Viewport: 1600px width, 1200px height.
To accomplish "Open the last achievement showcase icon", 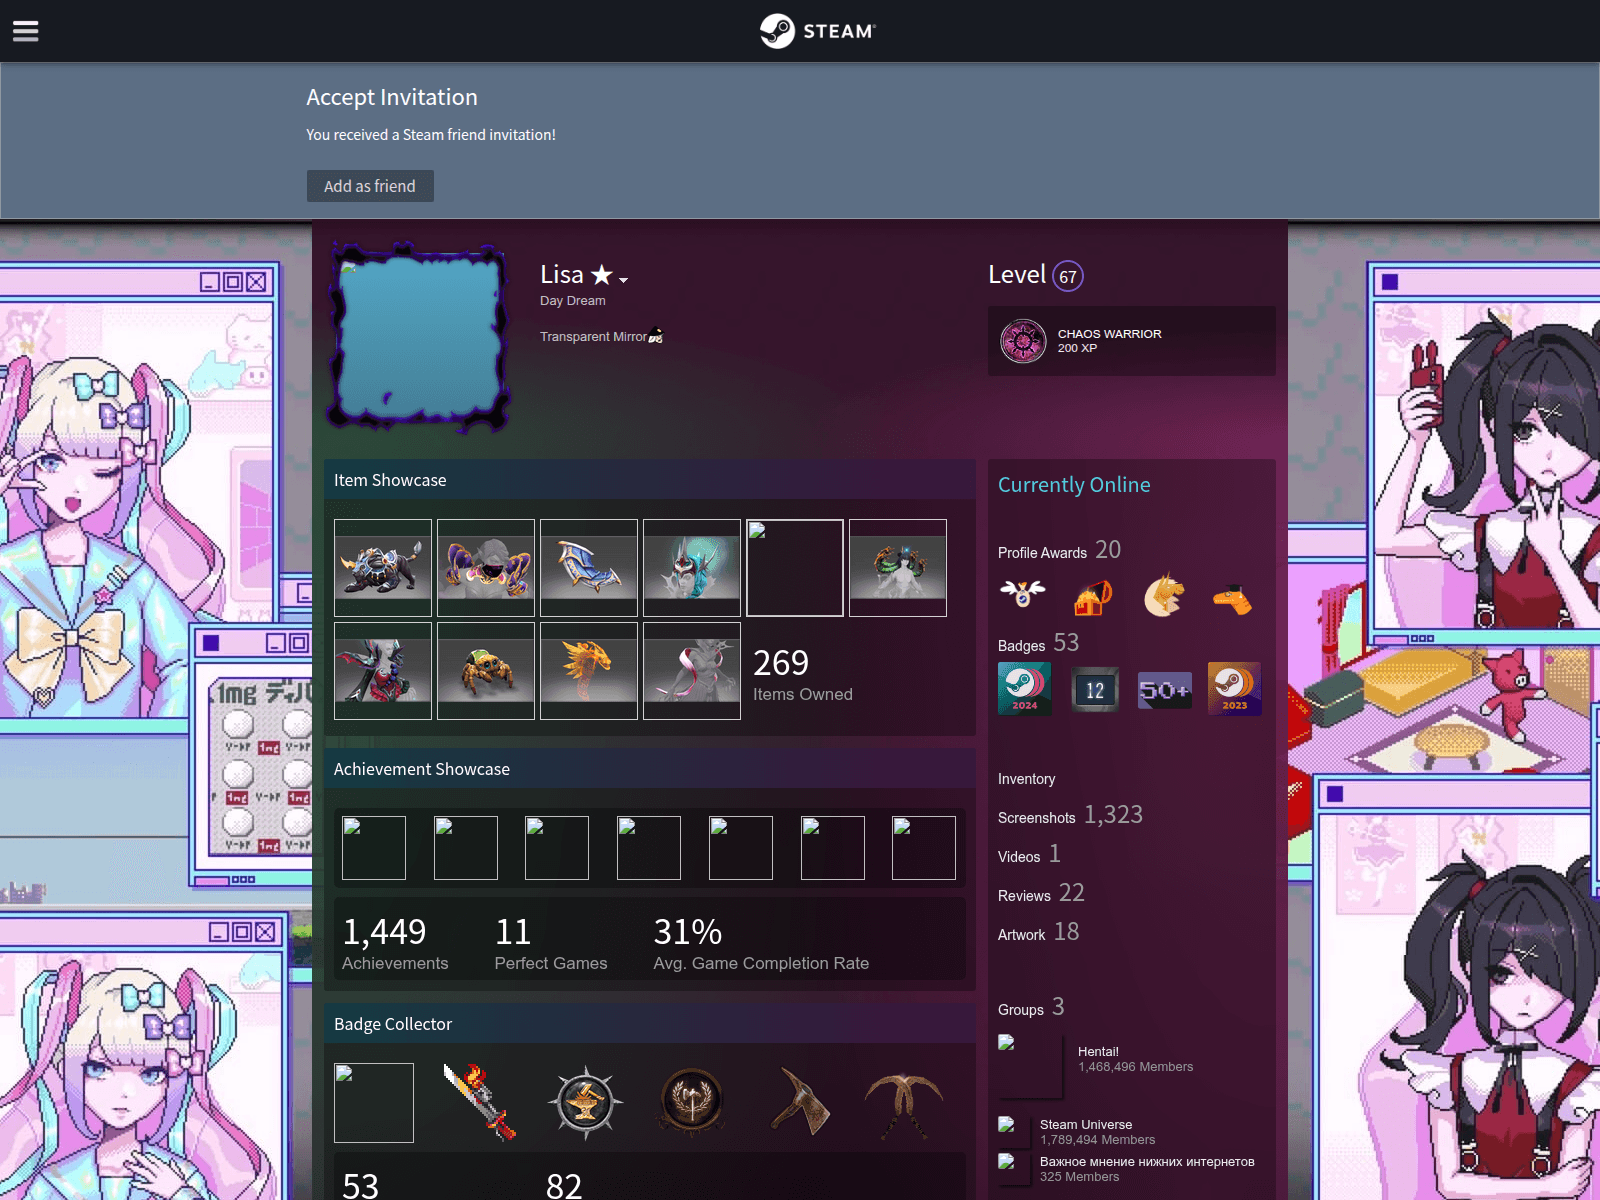I will (x=924, y=848).
